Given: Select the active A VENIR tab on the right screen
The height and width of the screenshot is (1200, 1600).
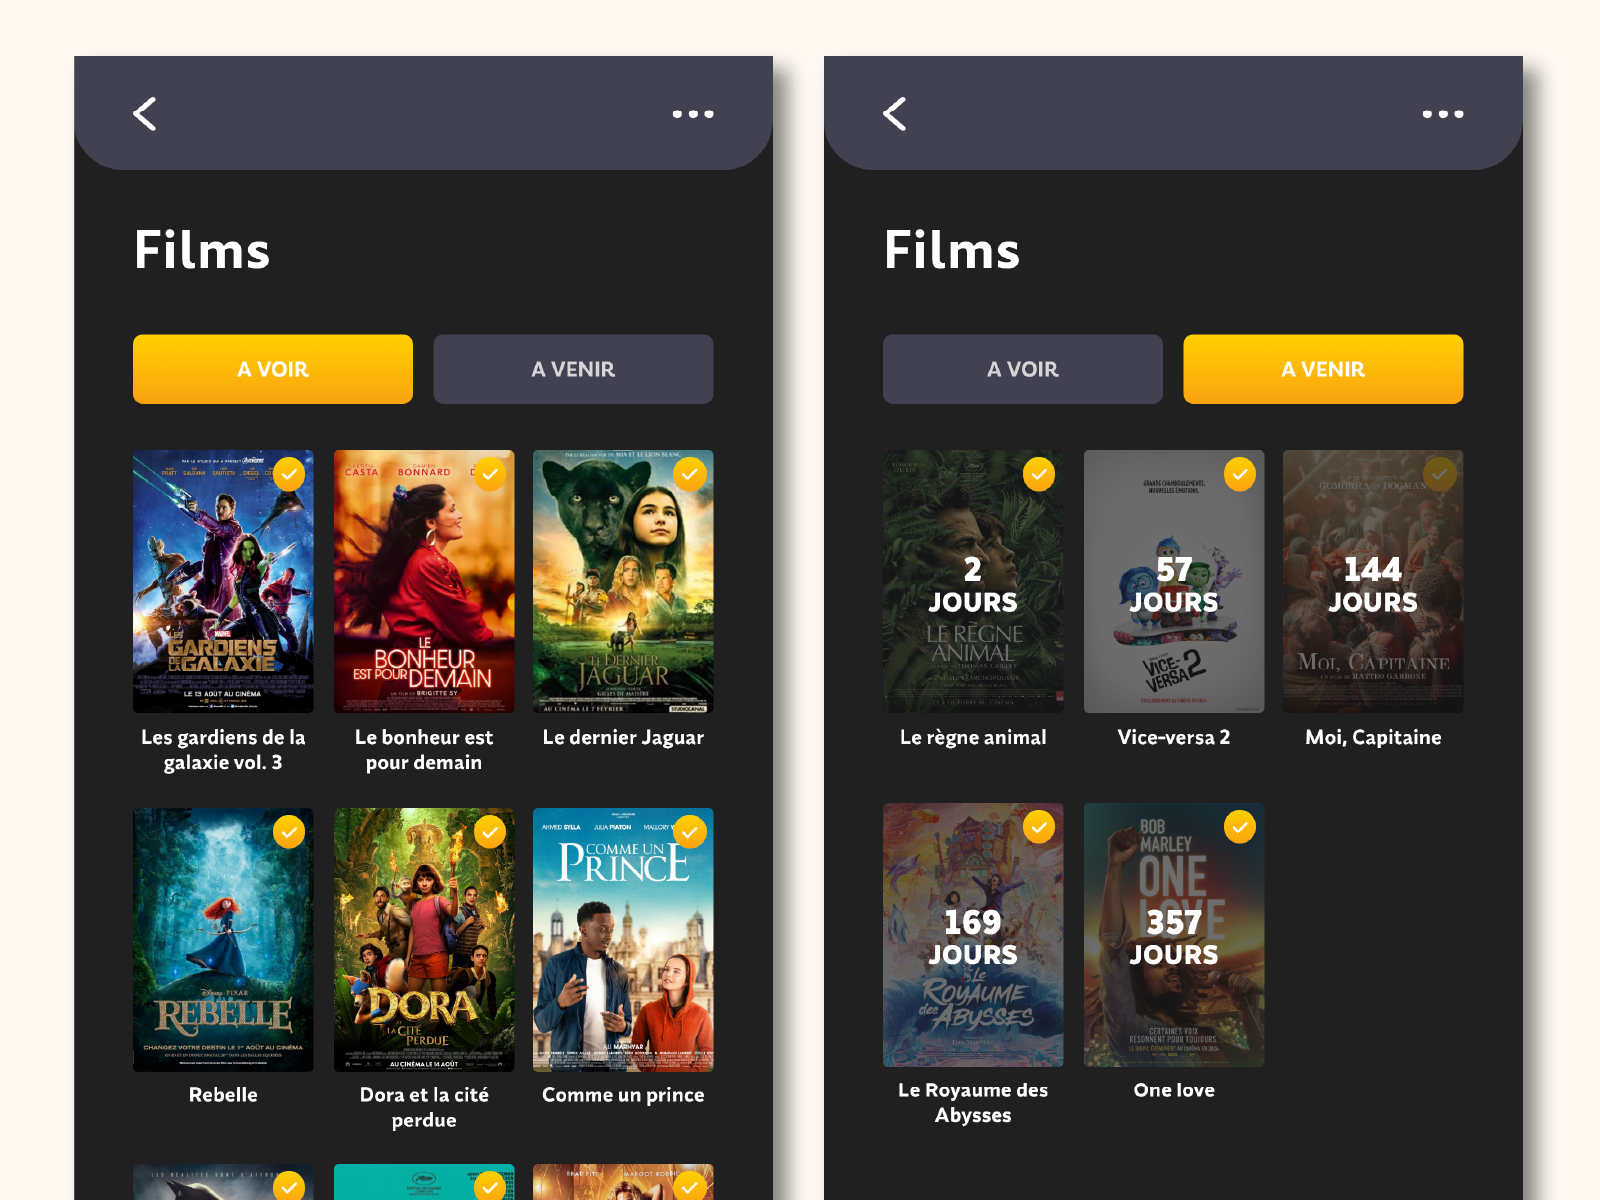Looking at the screenshot, I should click(1323, 369).
